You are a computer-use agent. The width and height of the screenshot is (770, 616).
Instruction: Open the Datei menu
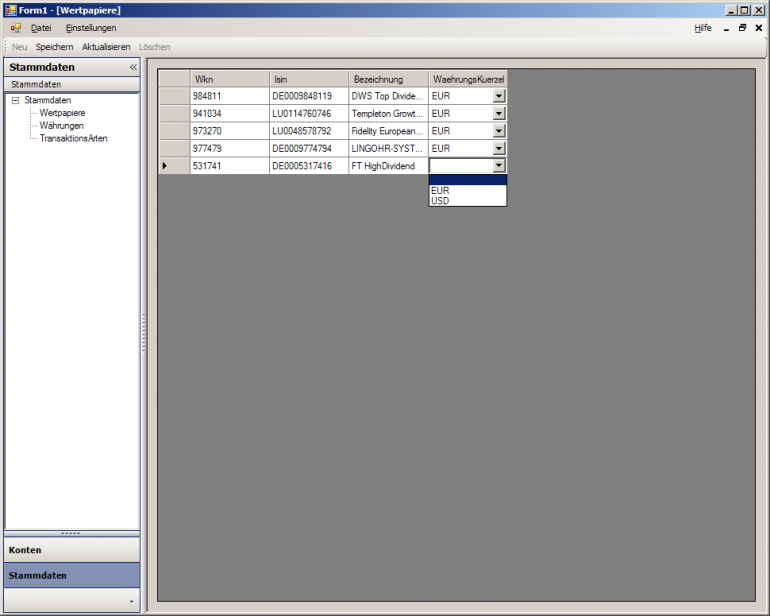41,28
